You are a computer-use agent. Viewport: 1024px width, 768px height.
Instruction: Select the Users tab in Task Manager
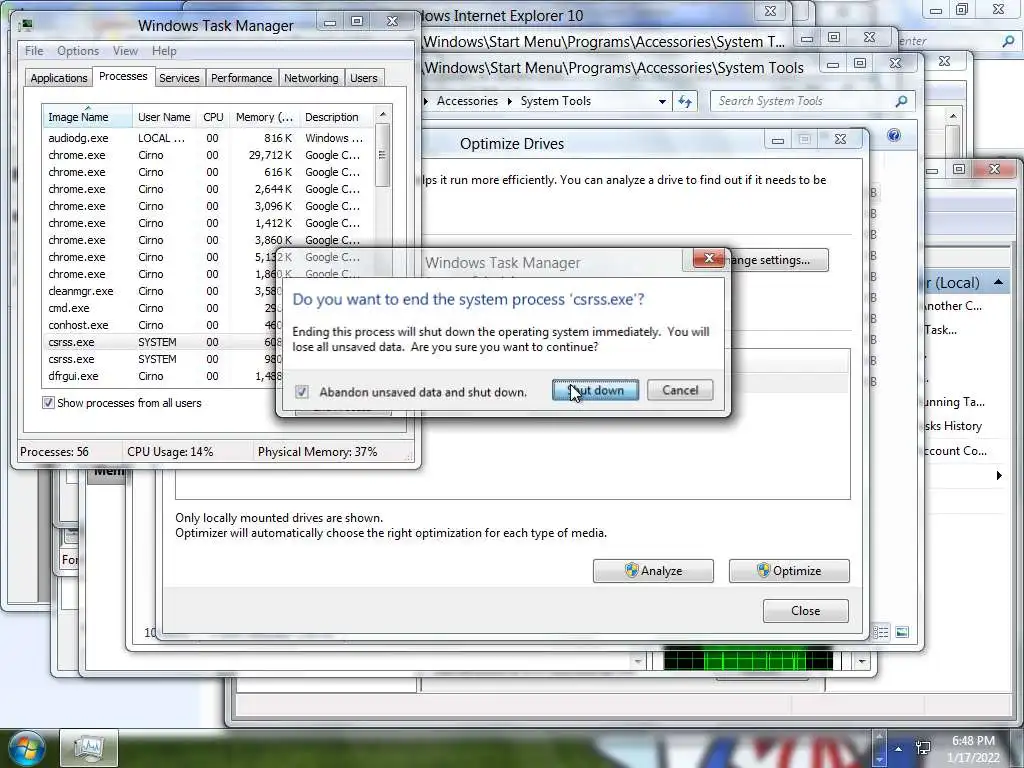pyautogui.click(x=364, y=78)
